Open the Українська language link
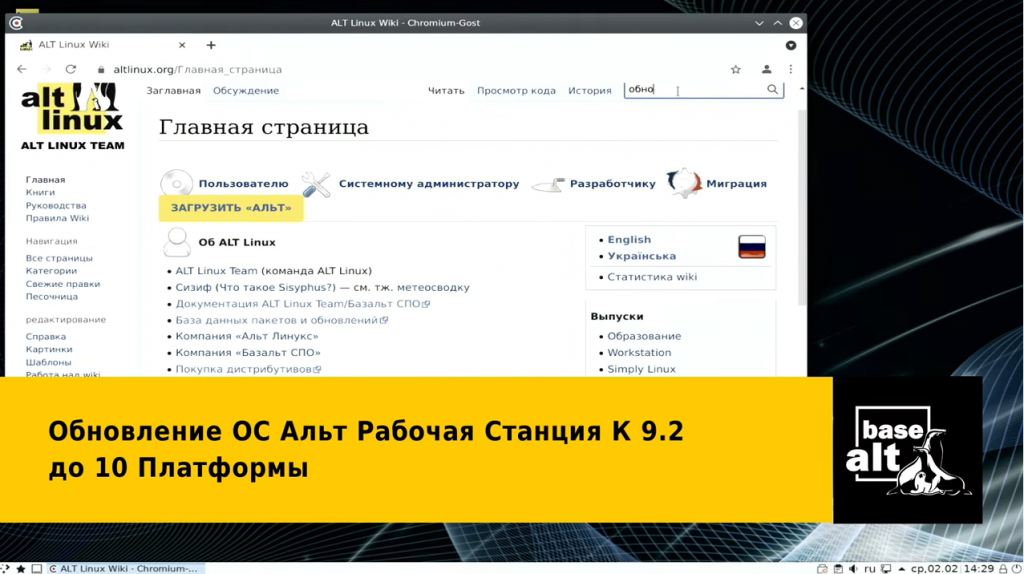The width and height of the screenshot is (1024, 574). click(x=641, y=256)
